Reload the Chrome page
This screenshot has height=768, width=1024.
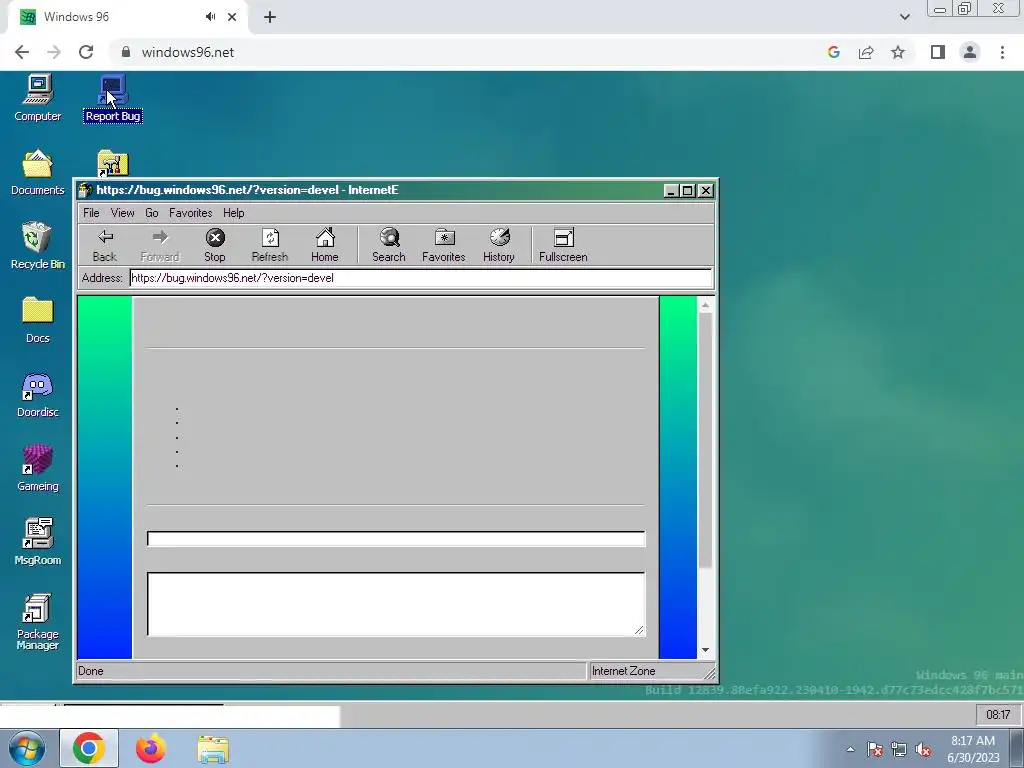tap(86, 52)
